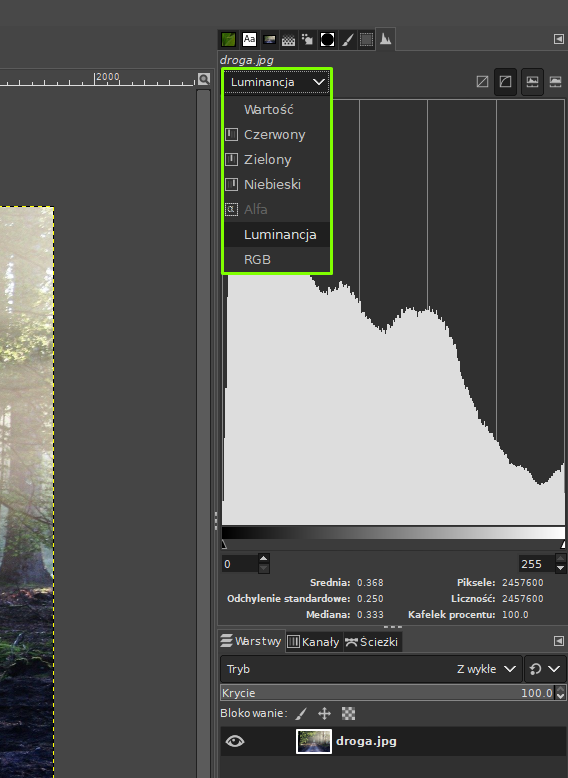
Task: Increase Krycie opacity value with up arrow
Action: [561, 689]
